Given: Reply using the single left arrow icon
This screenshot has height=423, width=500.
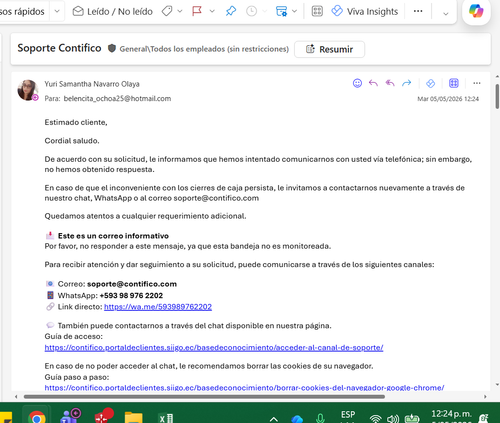Looking at the screenshot, I should click(373, 83).
